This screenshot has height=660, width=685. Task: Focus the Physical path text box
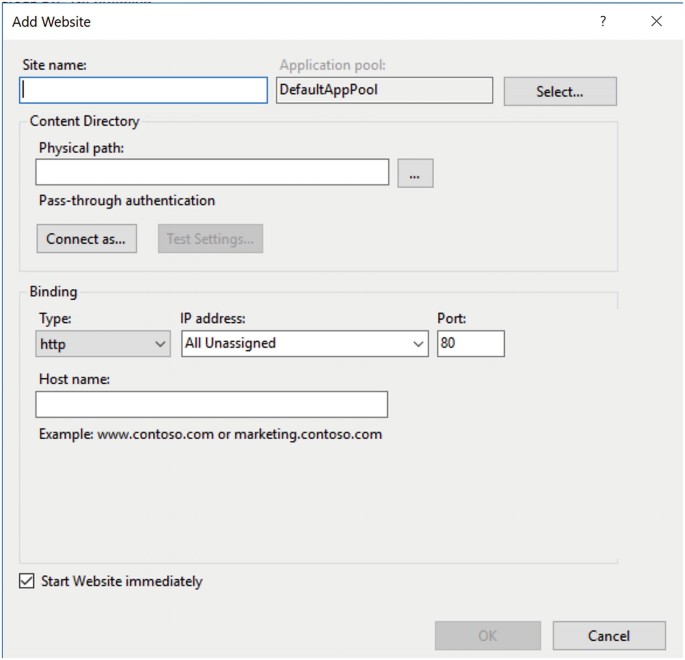click(212, 173)
